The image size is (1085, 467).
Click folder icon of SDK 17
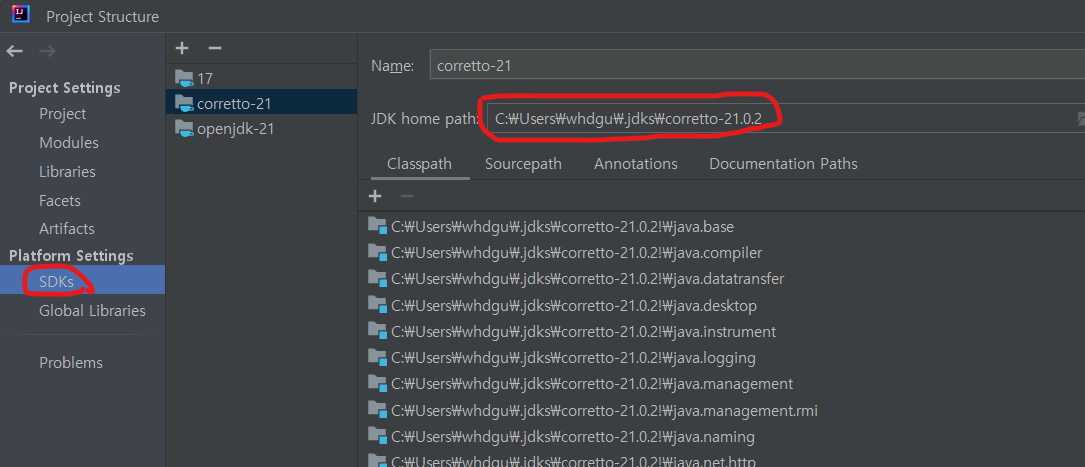point(184,77)
